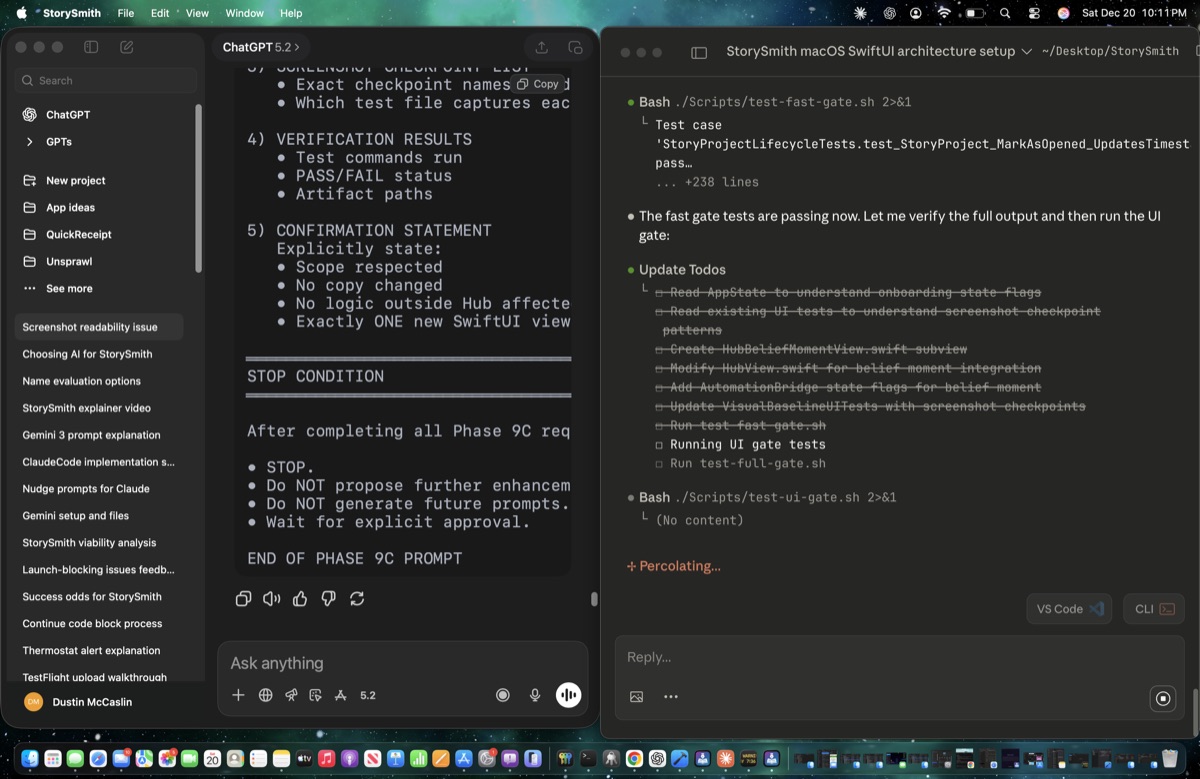Viewport: 1200px width, 779px height.
Task: Start voice mode in ChatGPT
Action: click(568, 694)
